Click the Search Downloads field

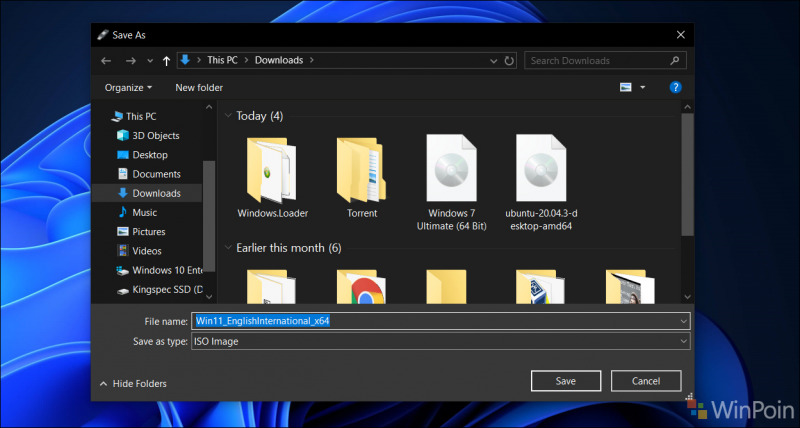605,61
